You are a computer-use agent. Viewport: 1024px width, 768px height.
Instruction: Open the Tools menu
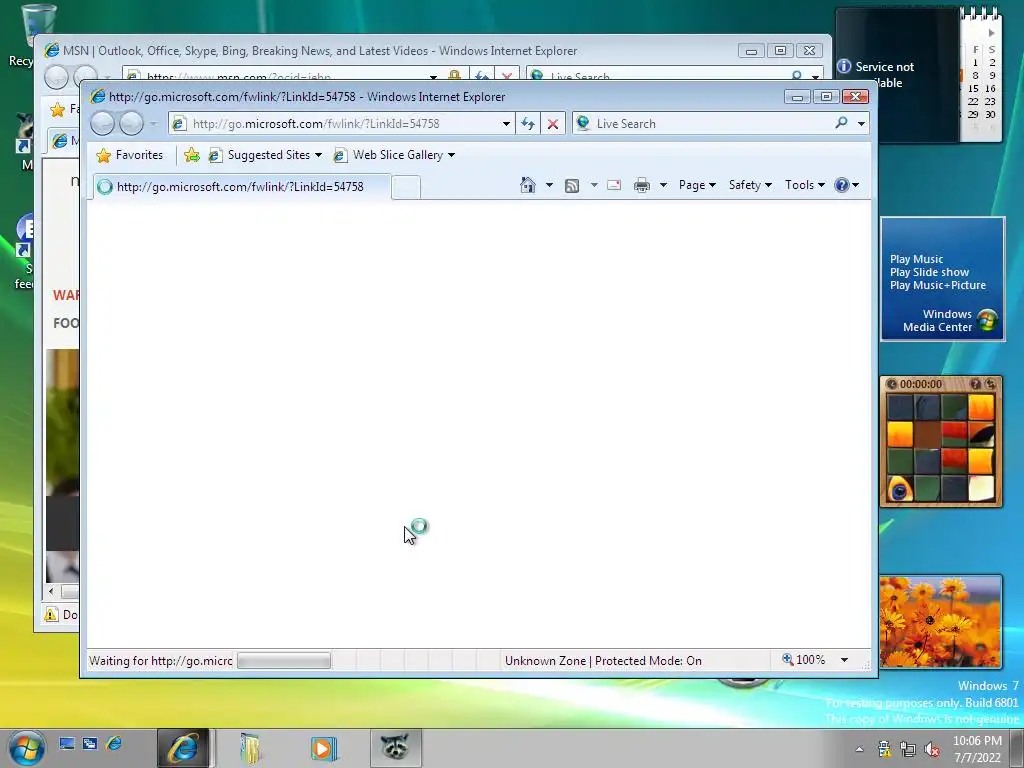(804, 185)
